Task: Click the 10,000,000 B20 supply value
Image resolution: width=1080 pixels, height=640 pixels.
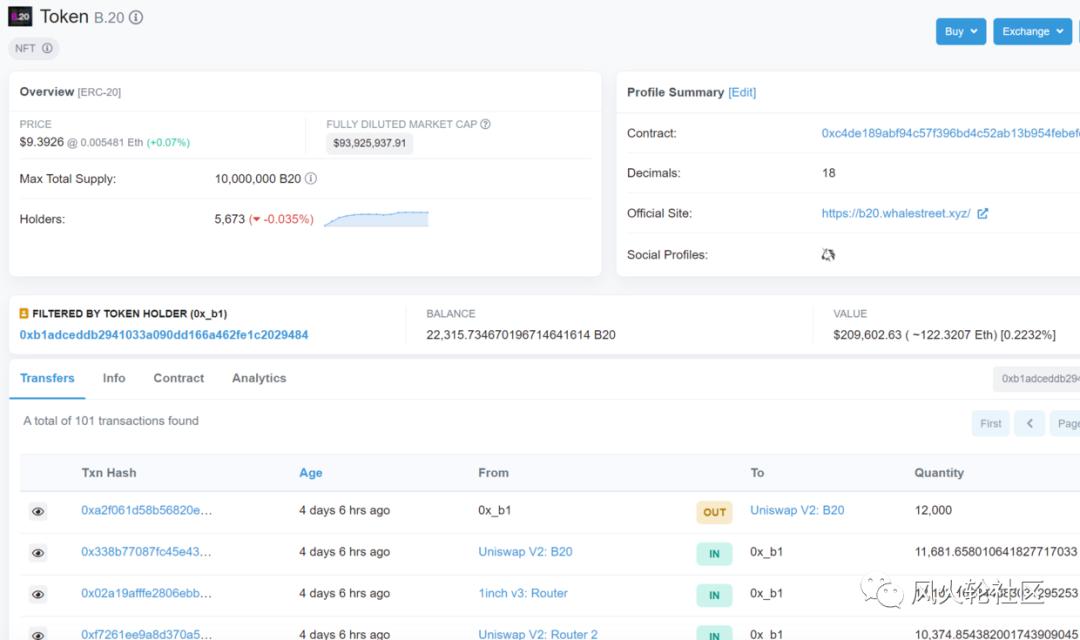Action: point(258,178)
